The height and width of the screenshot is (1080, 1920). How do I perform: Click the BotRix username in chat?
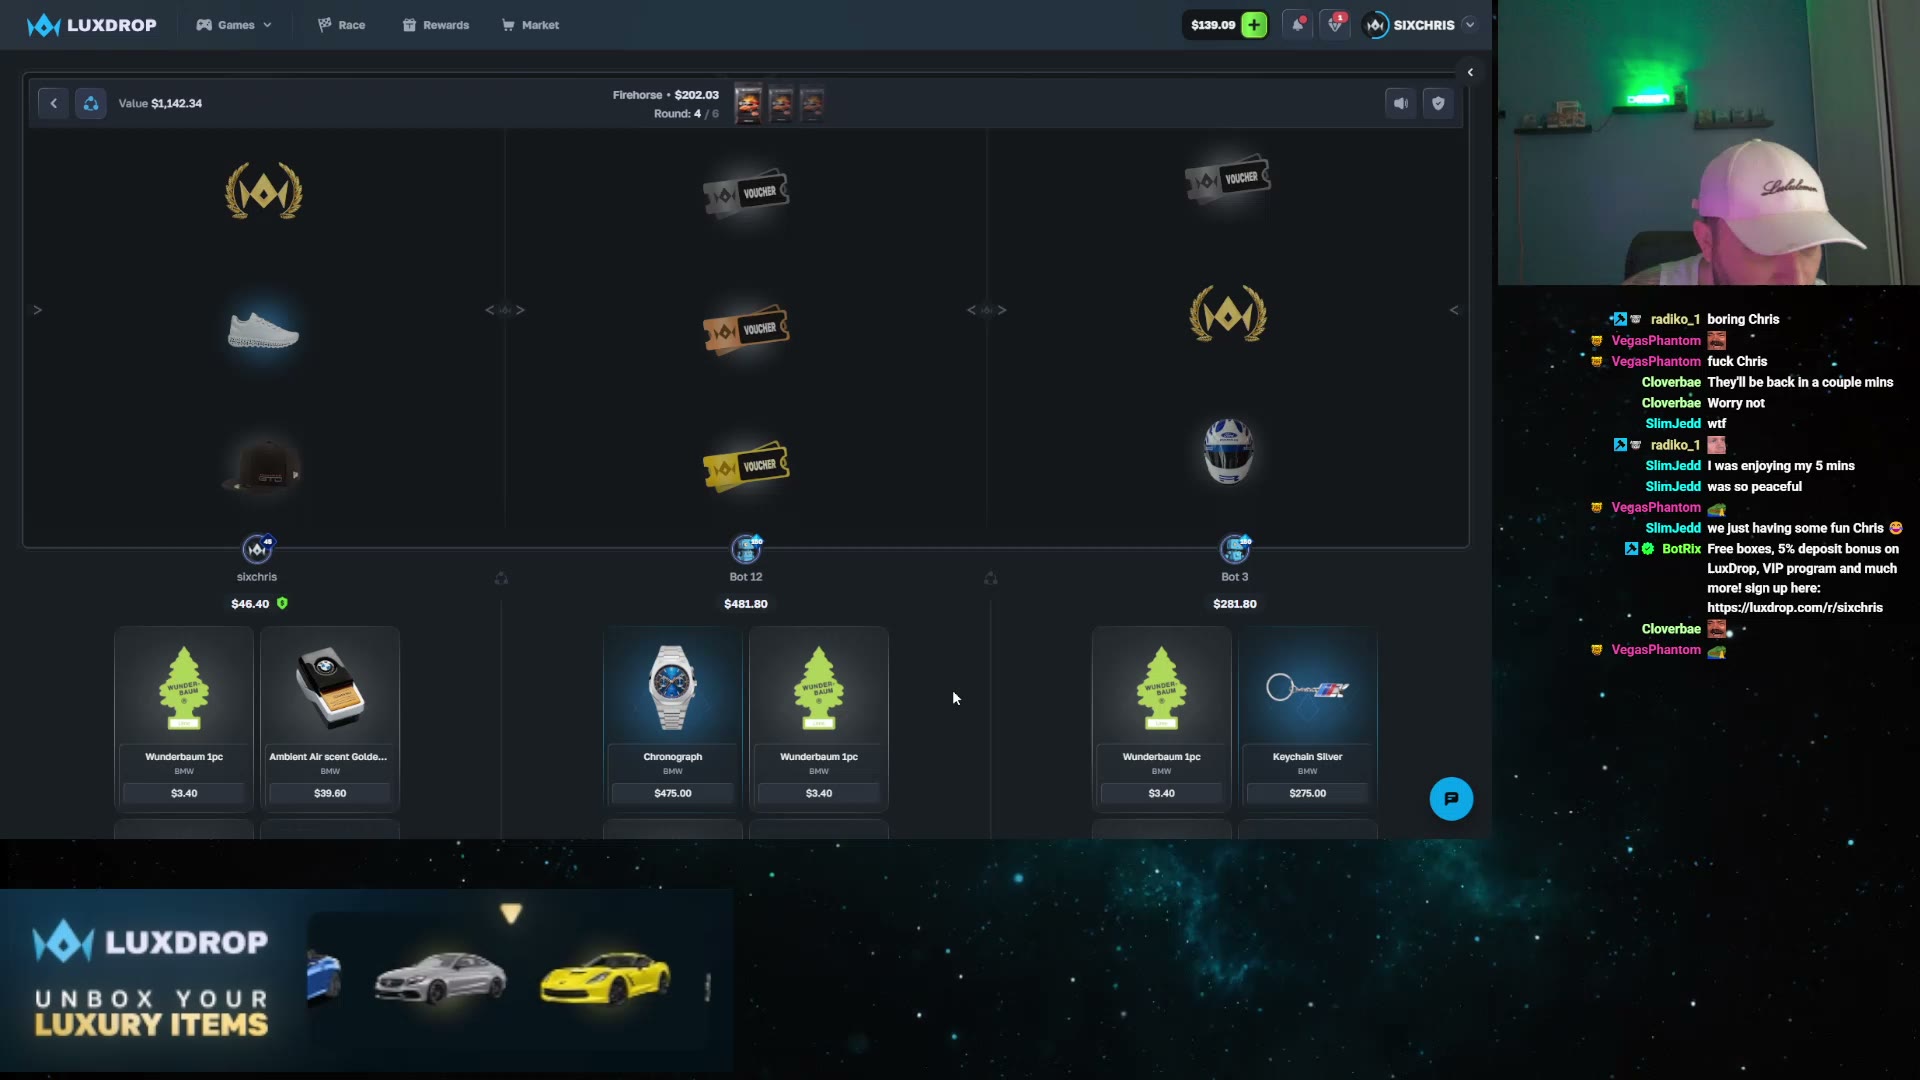[x=1681, y=549]
